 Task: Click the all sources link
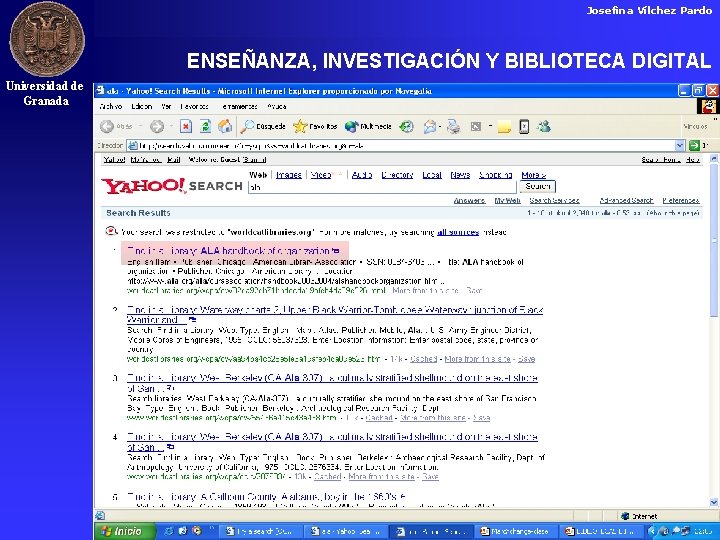(x=458, y=232)
